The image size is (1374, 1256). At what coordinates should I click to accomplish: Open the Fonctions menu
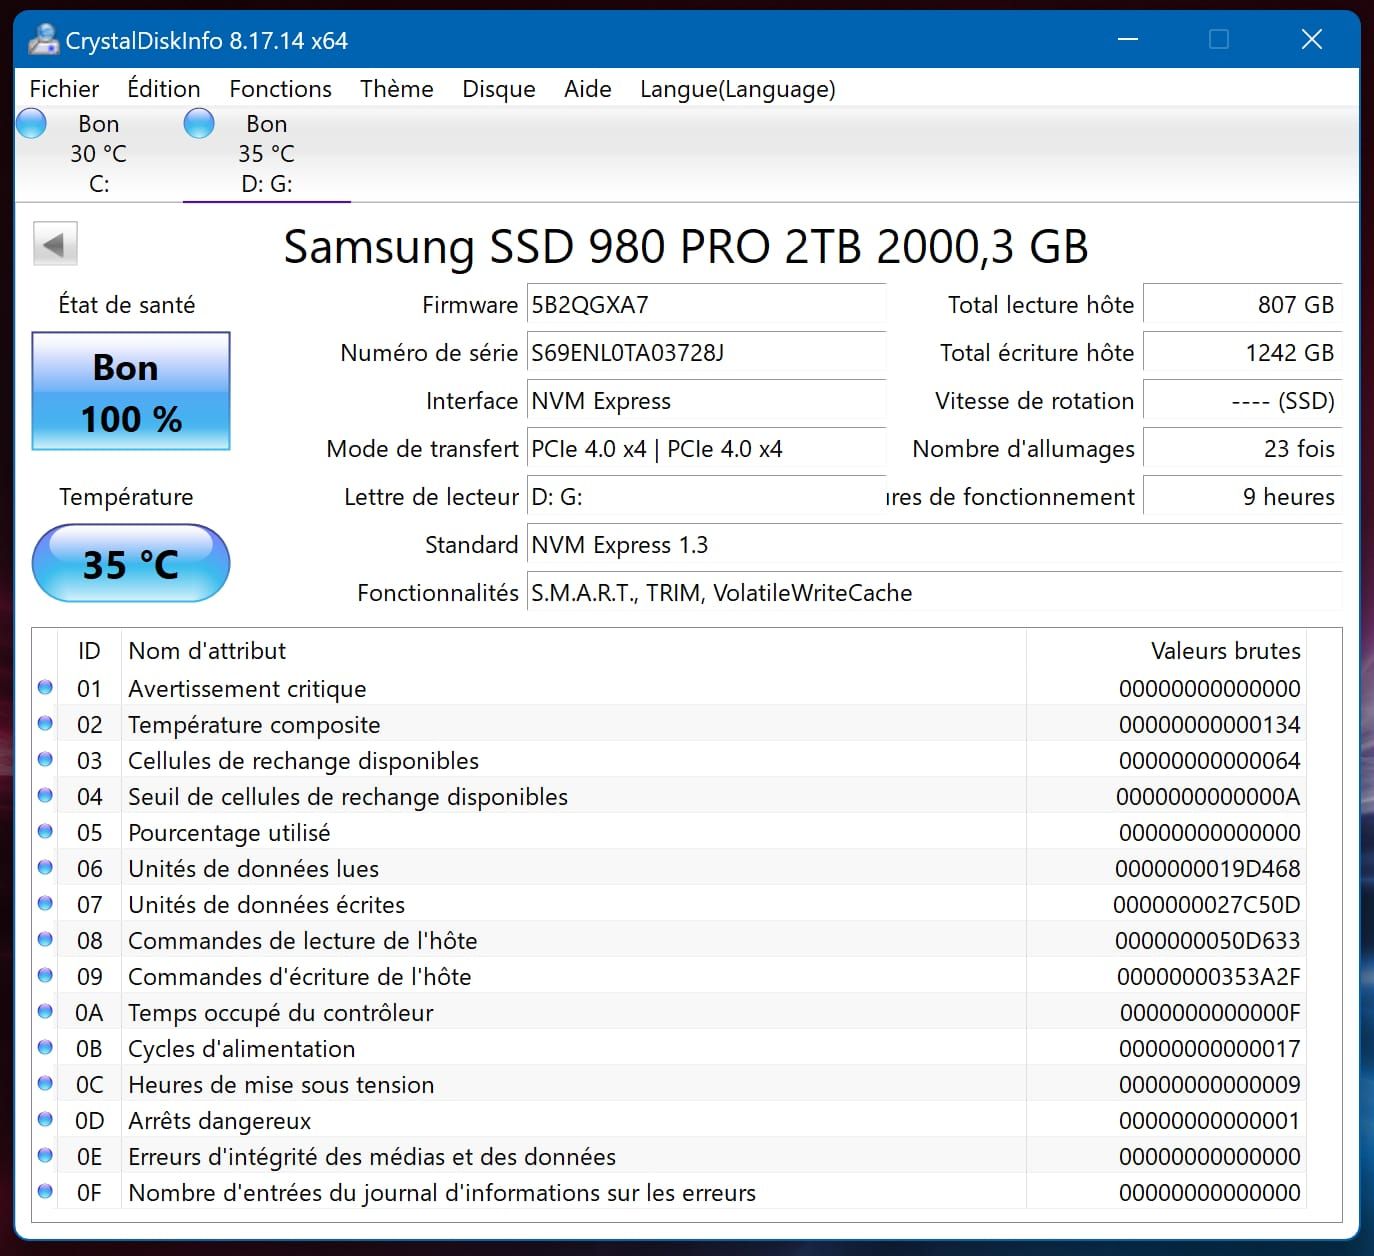pyautogui.click(x=280, y=89)
